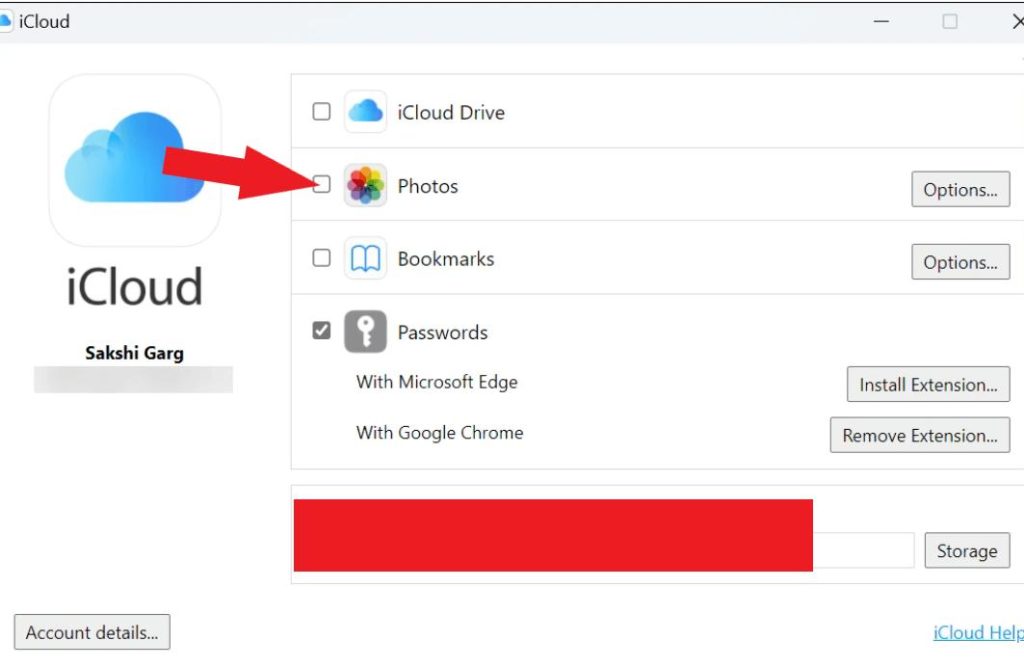
Task: Open Account details
Action: (x=92, y=632)
